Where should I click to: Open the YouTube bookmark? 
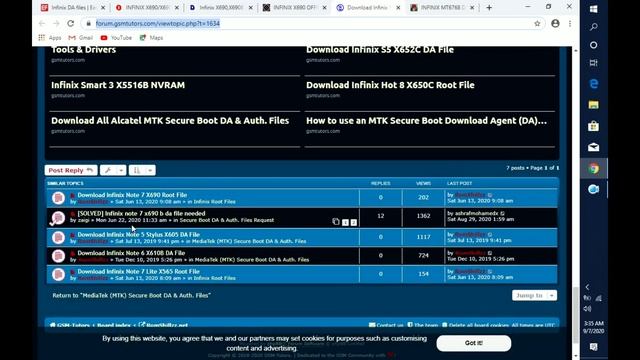(x=116, y=38)
